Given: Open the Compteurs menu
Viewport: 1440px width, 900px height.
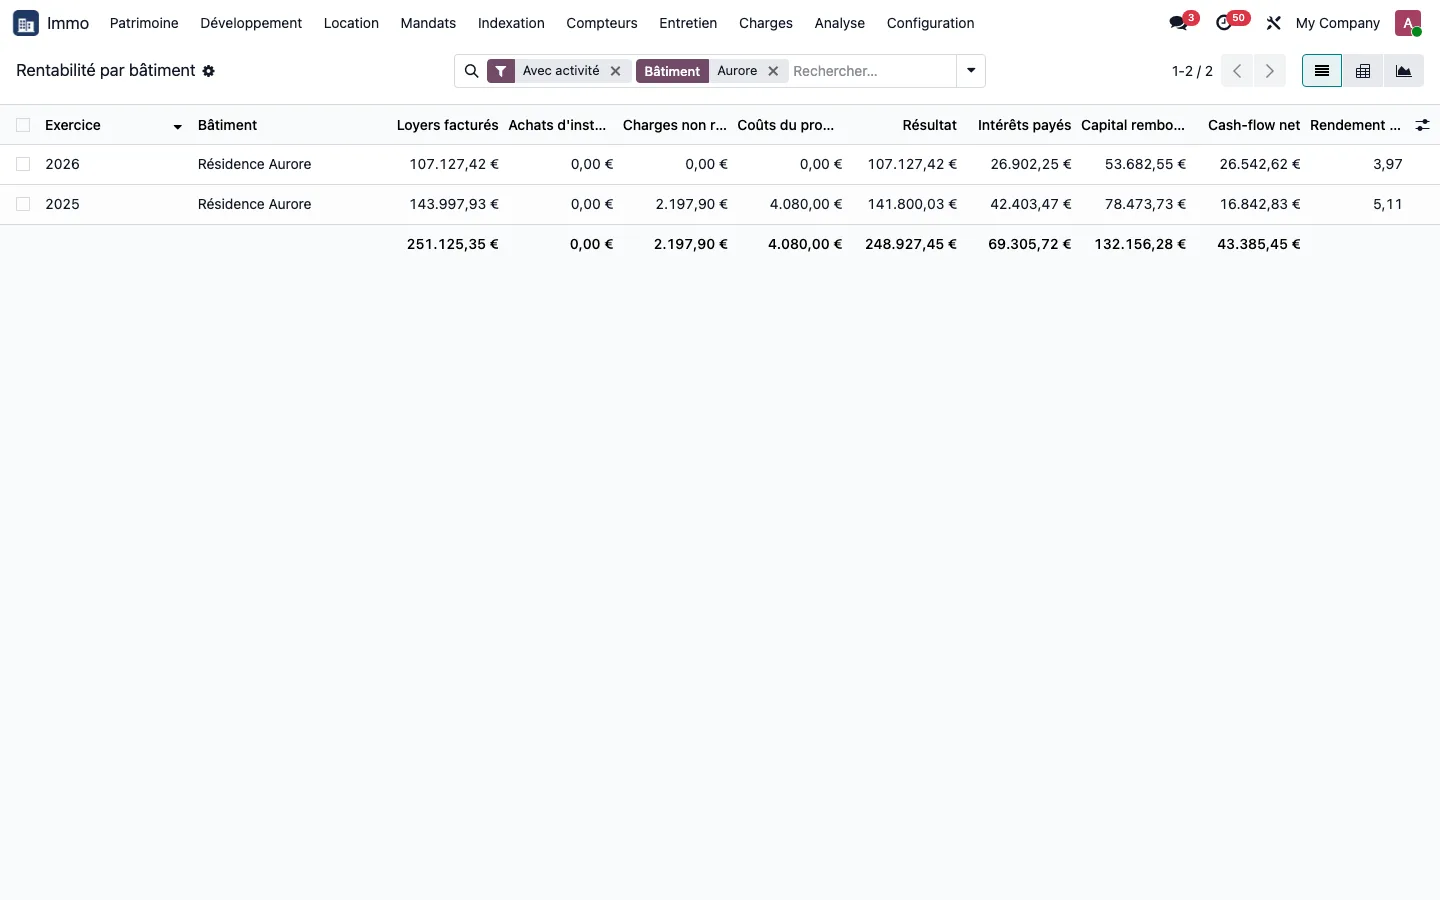Looking at the screenshot, I should tap(602, 23).
